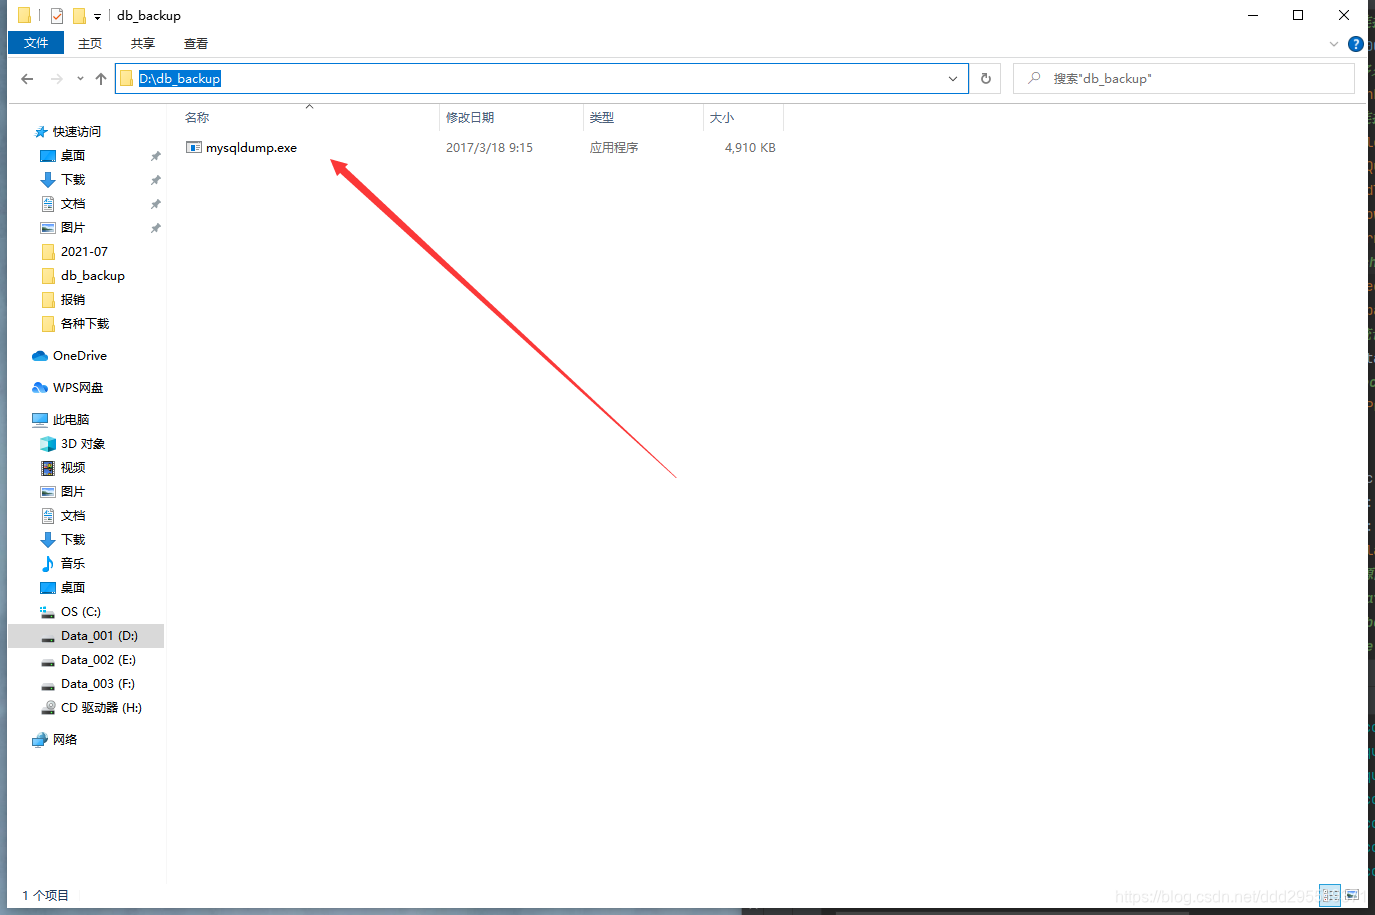The width and height of the screenshot is (1375, 915).
Task: Click the search db_backup input box
Action: (x=1184, y=79)
